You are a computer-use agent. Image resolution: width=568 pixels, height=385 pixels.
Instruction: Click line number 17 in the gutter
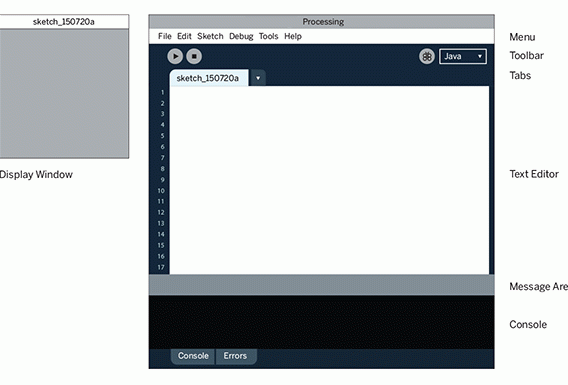coord(161,267)
